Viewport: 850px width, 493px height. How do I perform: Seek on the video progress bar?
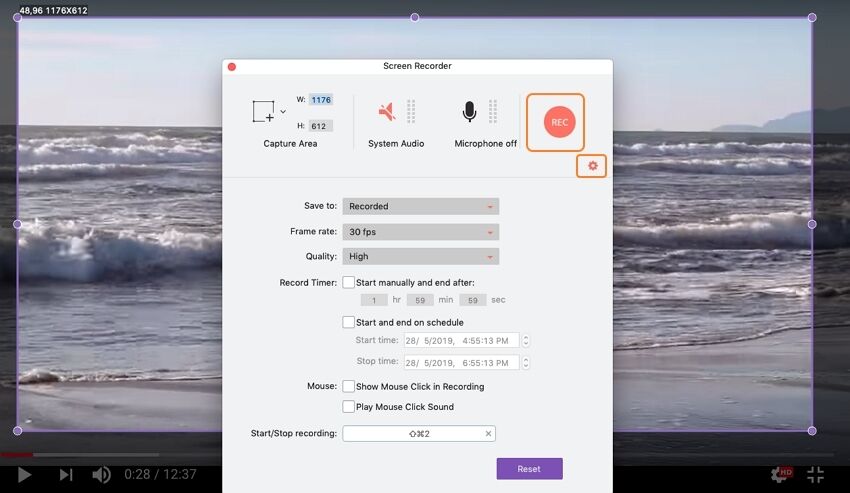point(416,454)
